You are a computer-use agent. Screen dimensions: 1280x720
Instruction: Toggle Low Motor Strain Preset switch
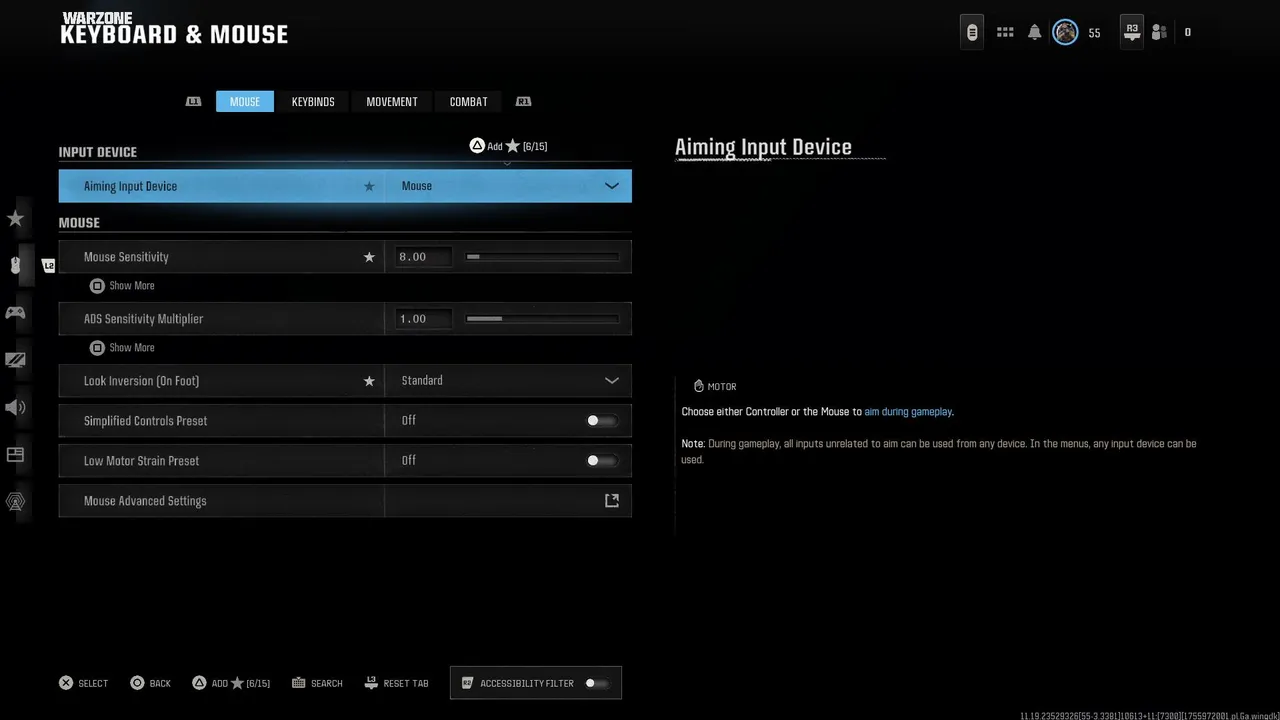coord(602,461)
